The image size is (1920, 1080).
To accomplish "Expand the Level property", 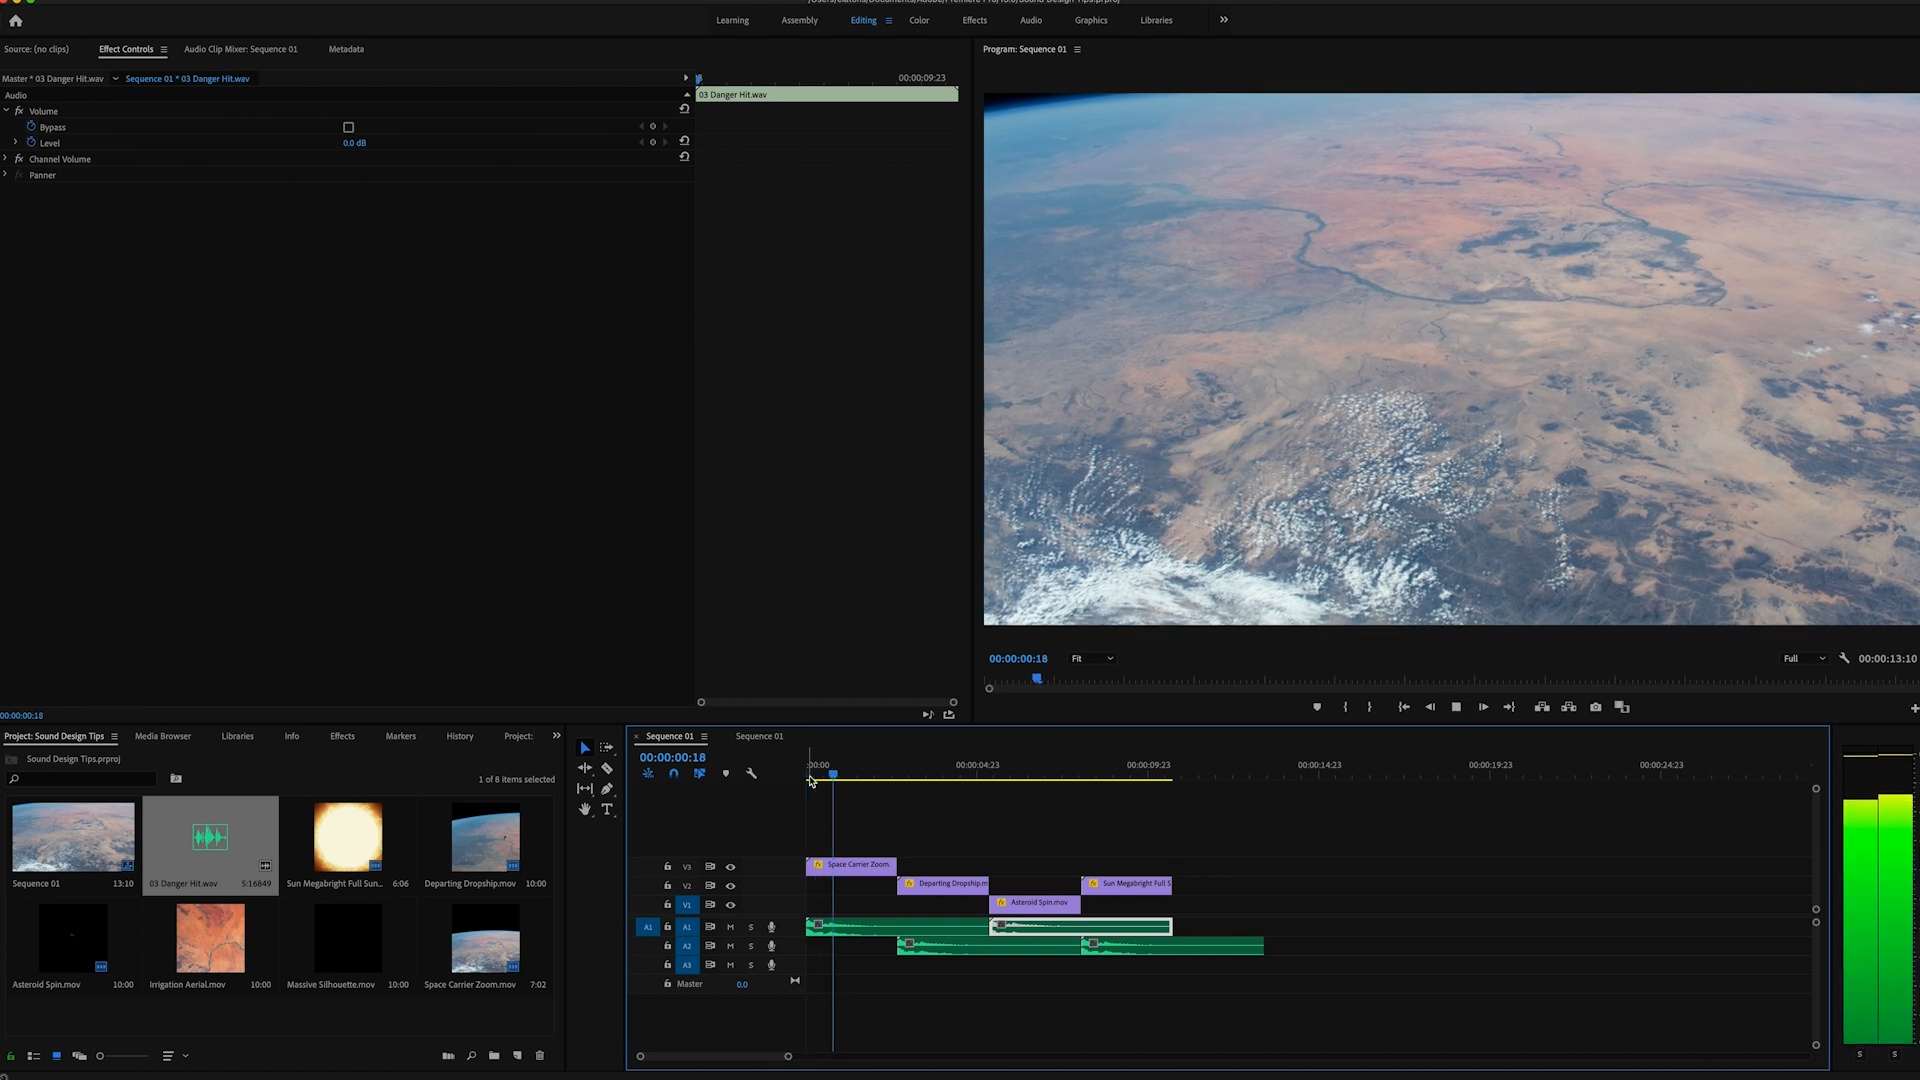I will (15, 143).
